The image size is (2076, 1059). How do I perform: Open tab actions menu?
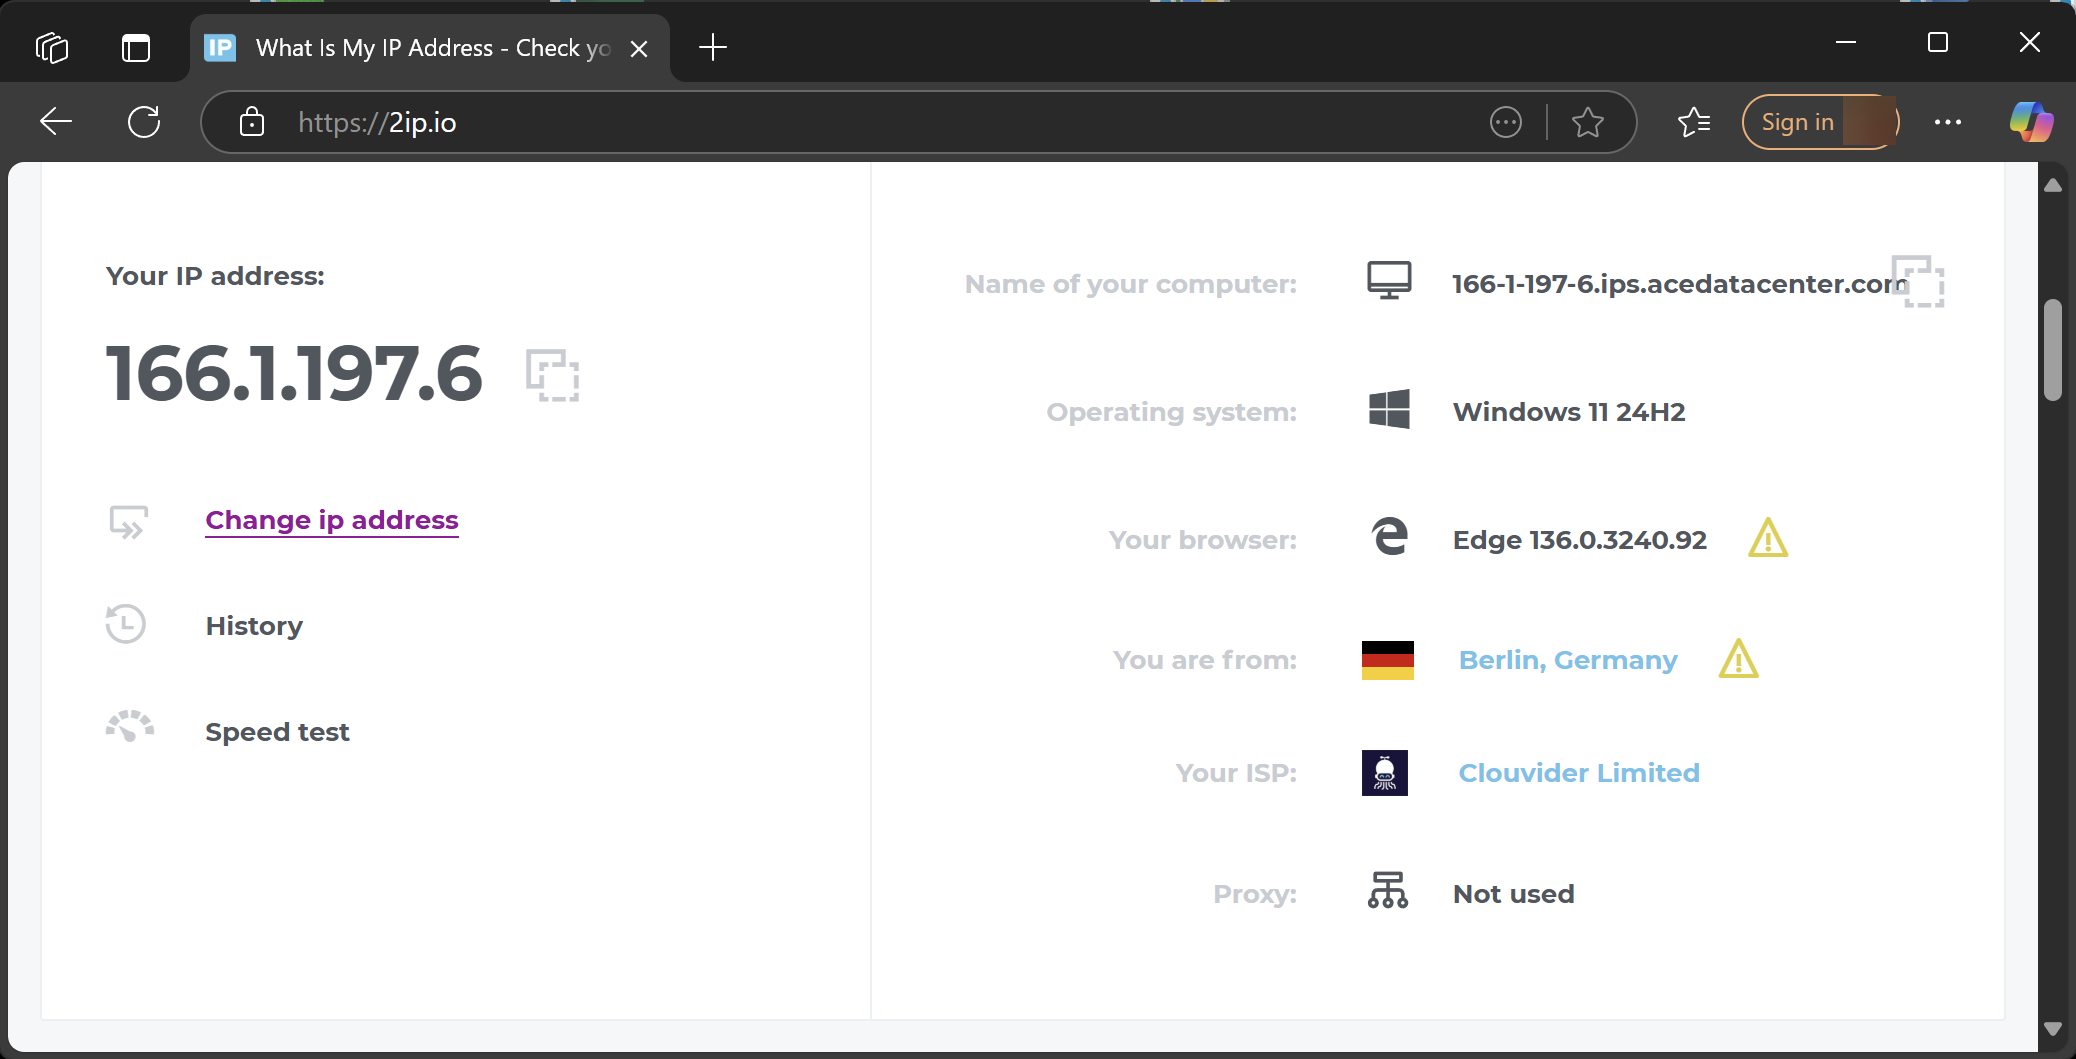point(136,47)
